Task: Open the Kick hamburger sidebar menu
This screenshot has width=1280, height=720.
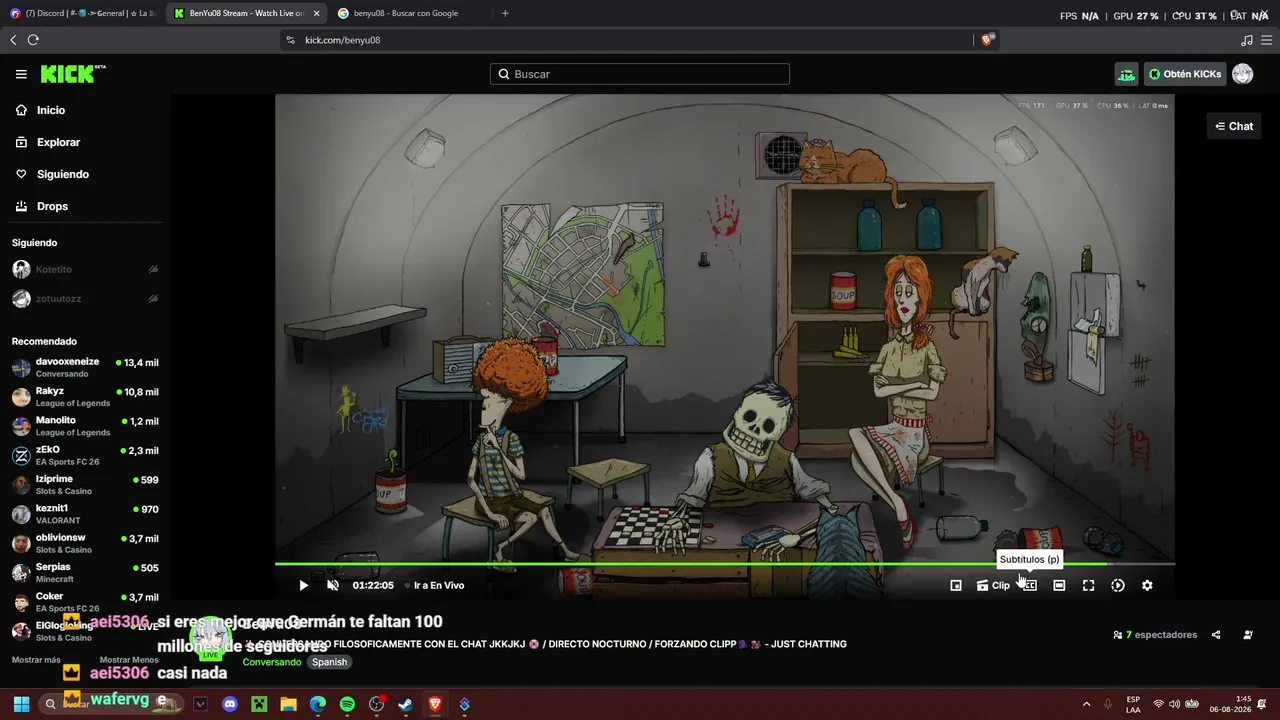Action: [x=21, y=74]
